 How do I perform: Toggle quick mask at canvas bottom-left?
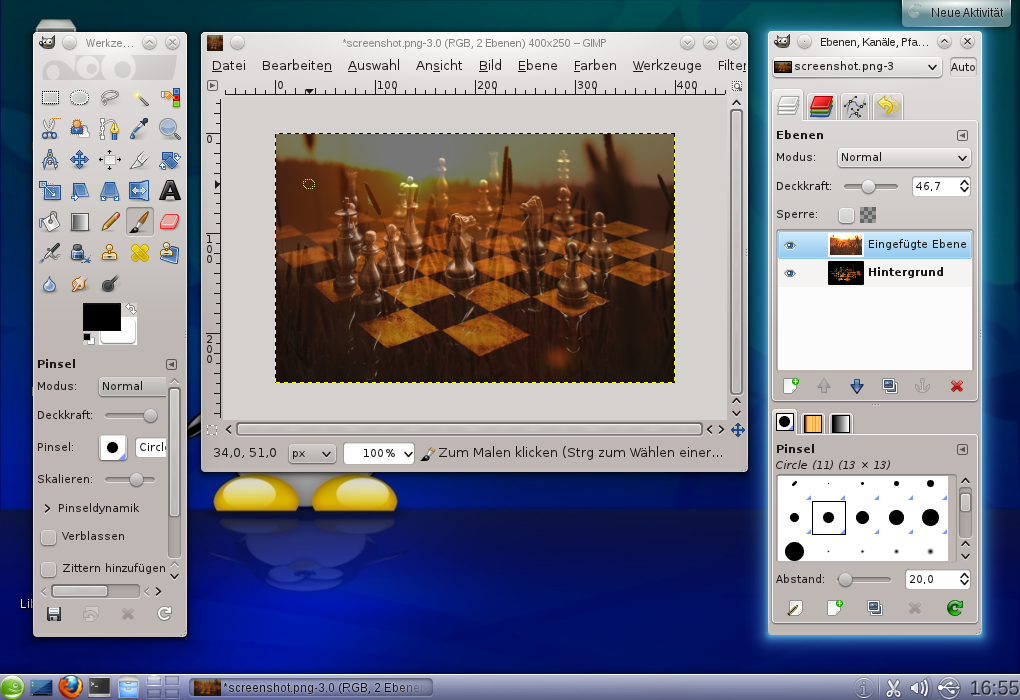click(x=212, y=429)
